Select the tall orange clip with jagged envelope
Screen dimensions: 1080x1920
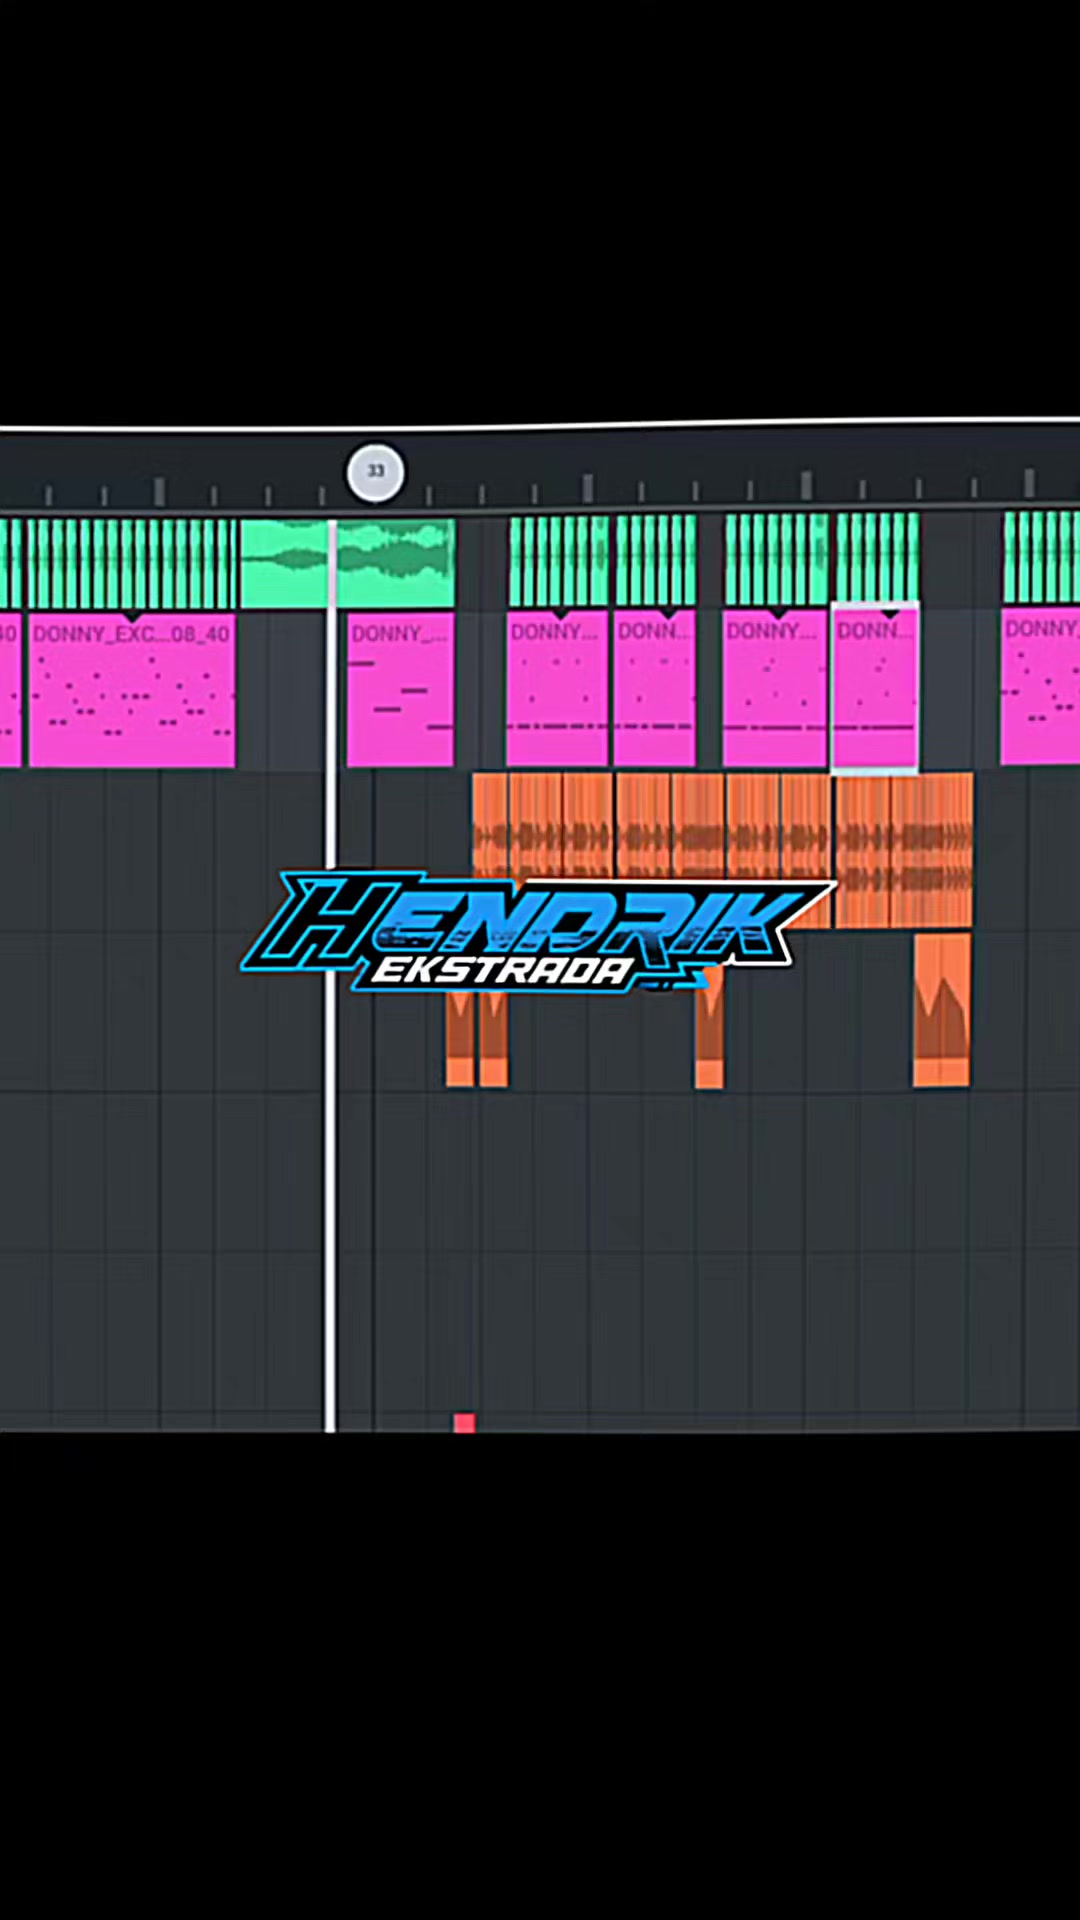pos(941,1010)
